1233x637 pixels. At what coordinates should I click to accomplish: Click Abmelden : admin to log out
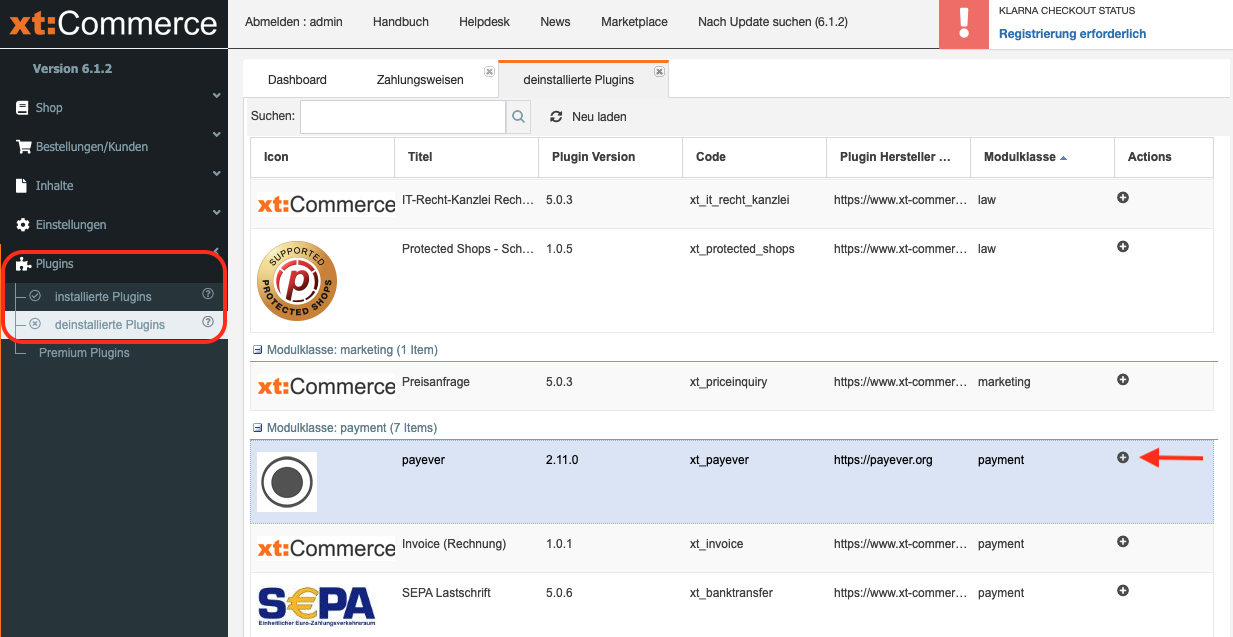click(294, 22)
